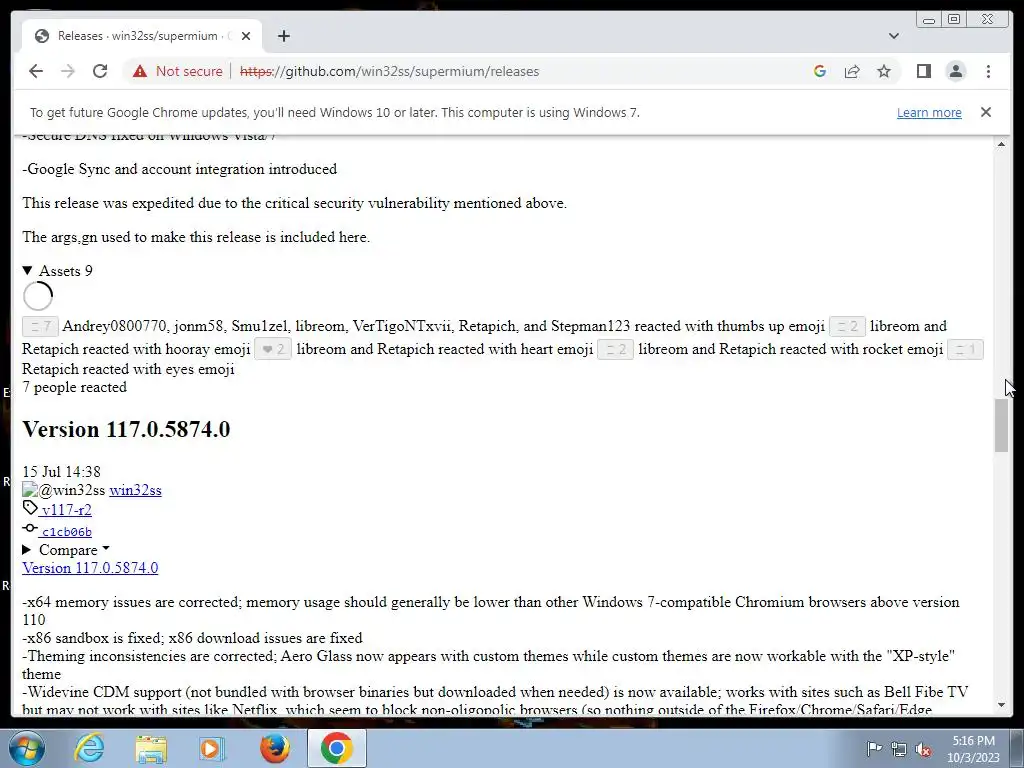Viewport: 1024px width, 768px height.
Task: Click the 15 Jul 14:38 timestamp
Action: point(61,472)
